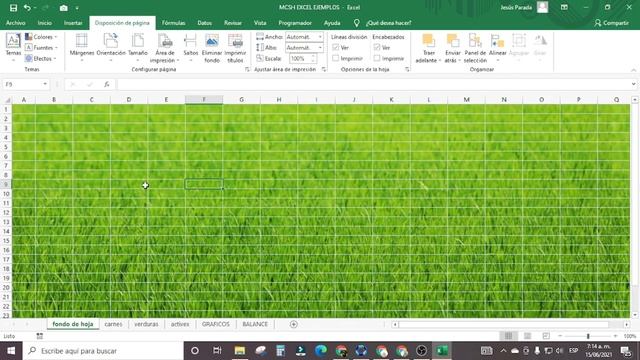The image size is (640, 360).
Task: Switch to Page Layout view in status bar
Action: coord(527,336)
